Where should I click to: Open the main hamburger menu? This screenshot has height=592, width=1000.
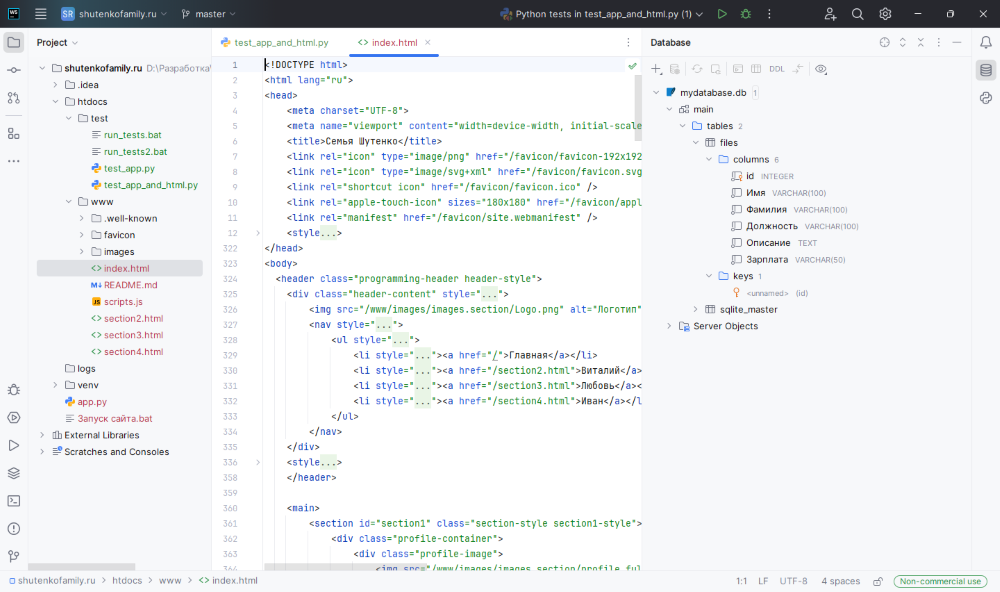pos(39,14)
